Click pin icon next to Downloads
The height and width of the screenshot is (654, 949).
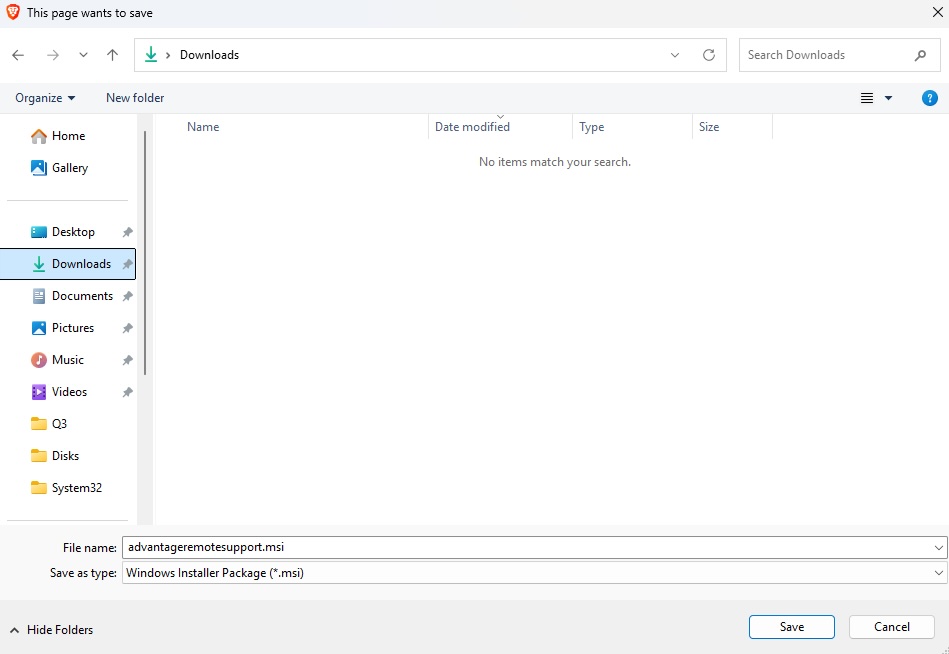pos(127,264)
